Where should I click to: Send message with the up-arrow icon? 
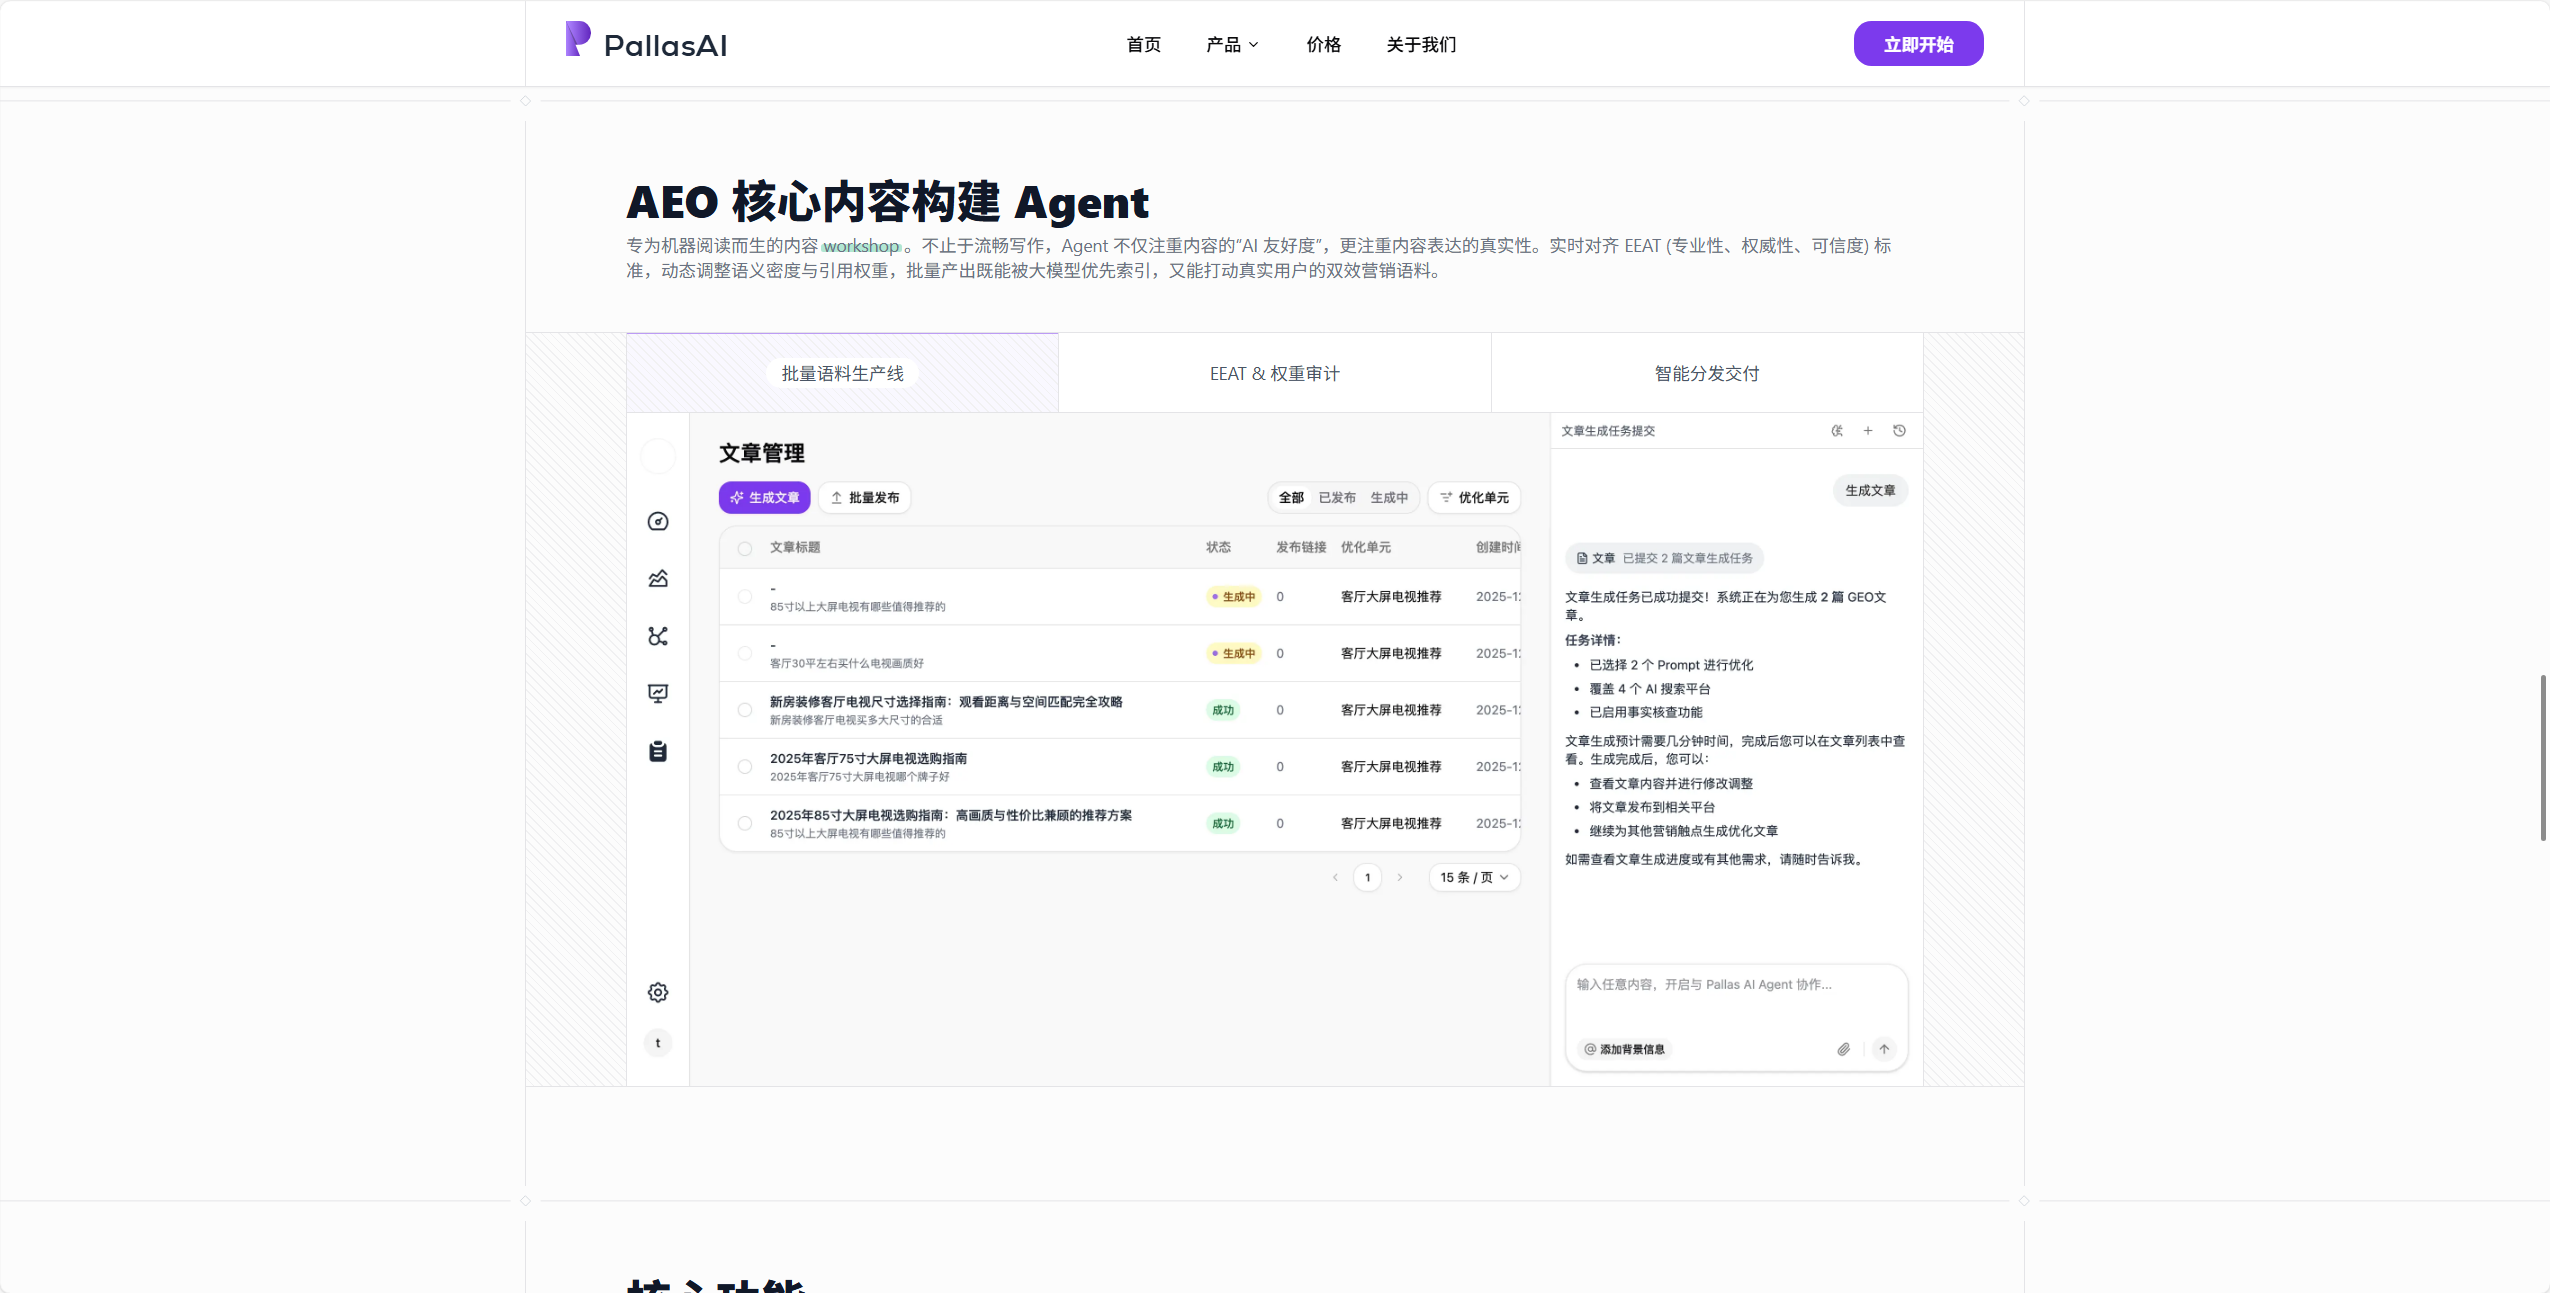point(1884,1049)
